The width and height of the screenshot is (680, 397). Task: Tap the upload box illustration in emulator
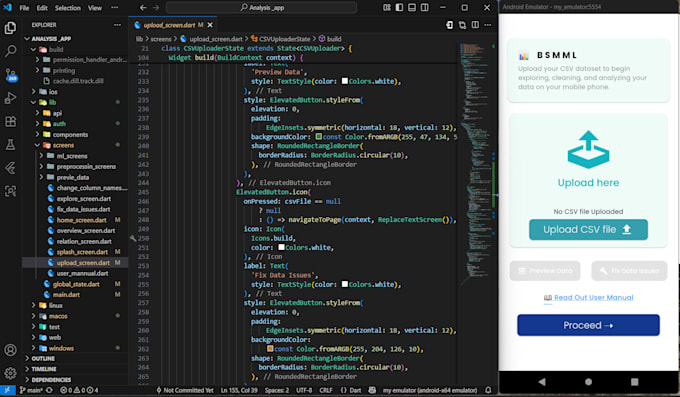(x=588, y=149)
